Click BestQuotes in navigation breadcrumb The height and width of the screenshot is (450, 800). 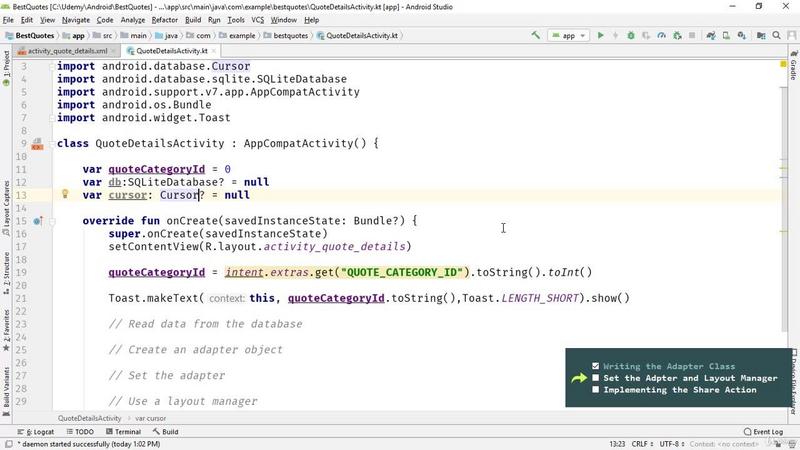coord(30,36)
